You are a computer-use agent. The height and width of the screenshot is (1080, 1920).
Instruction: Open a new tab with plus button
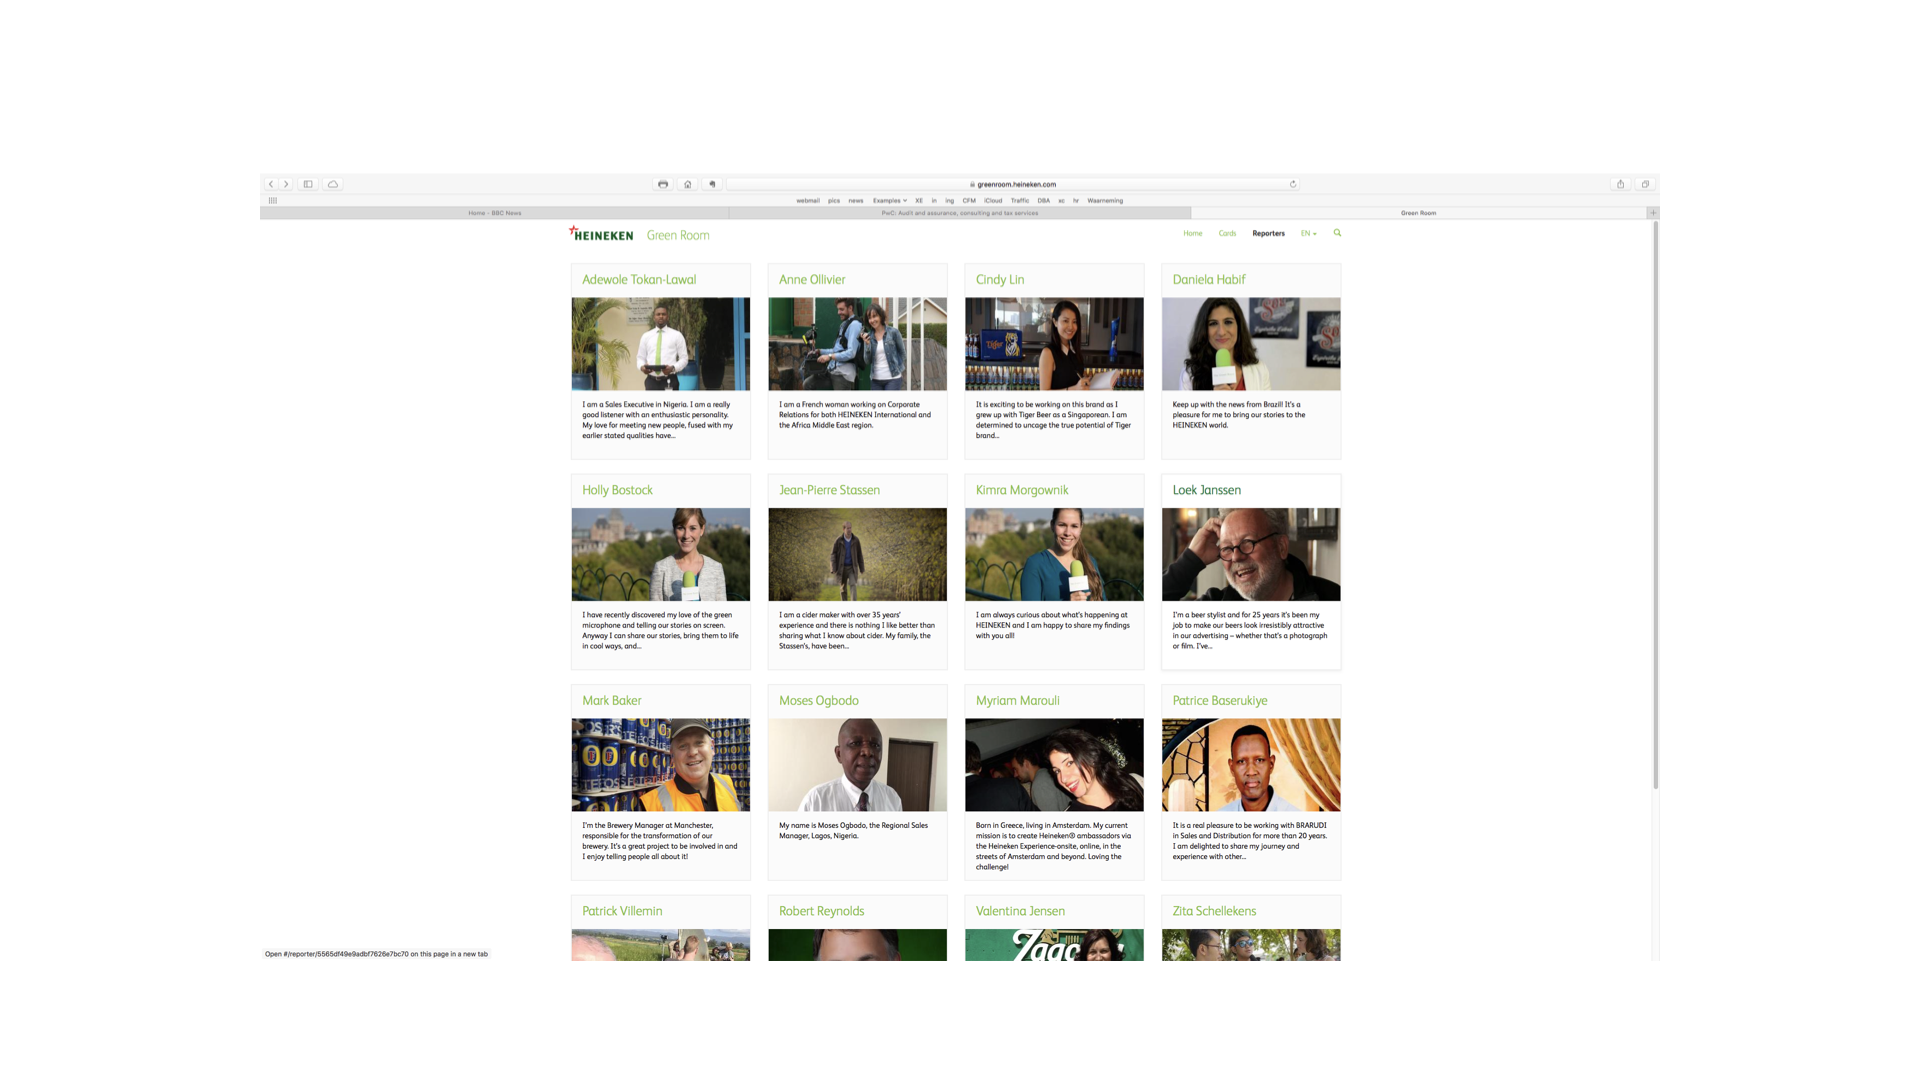[x=1653, y=213]
